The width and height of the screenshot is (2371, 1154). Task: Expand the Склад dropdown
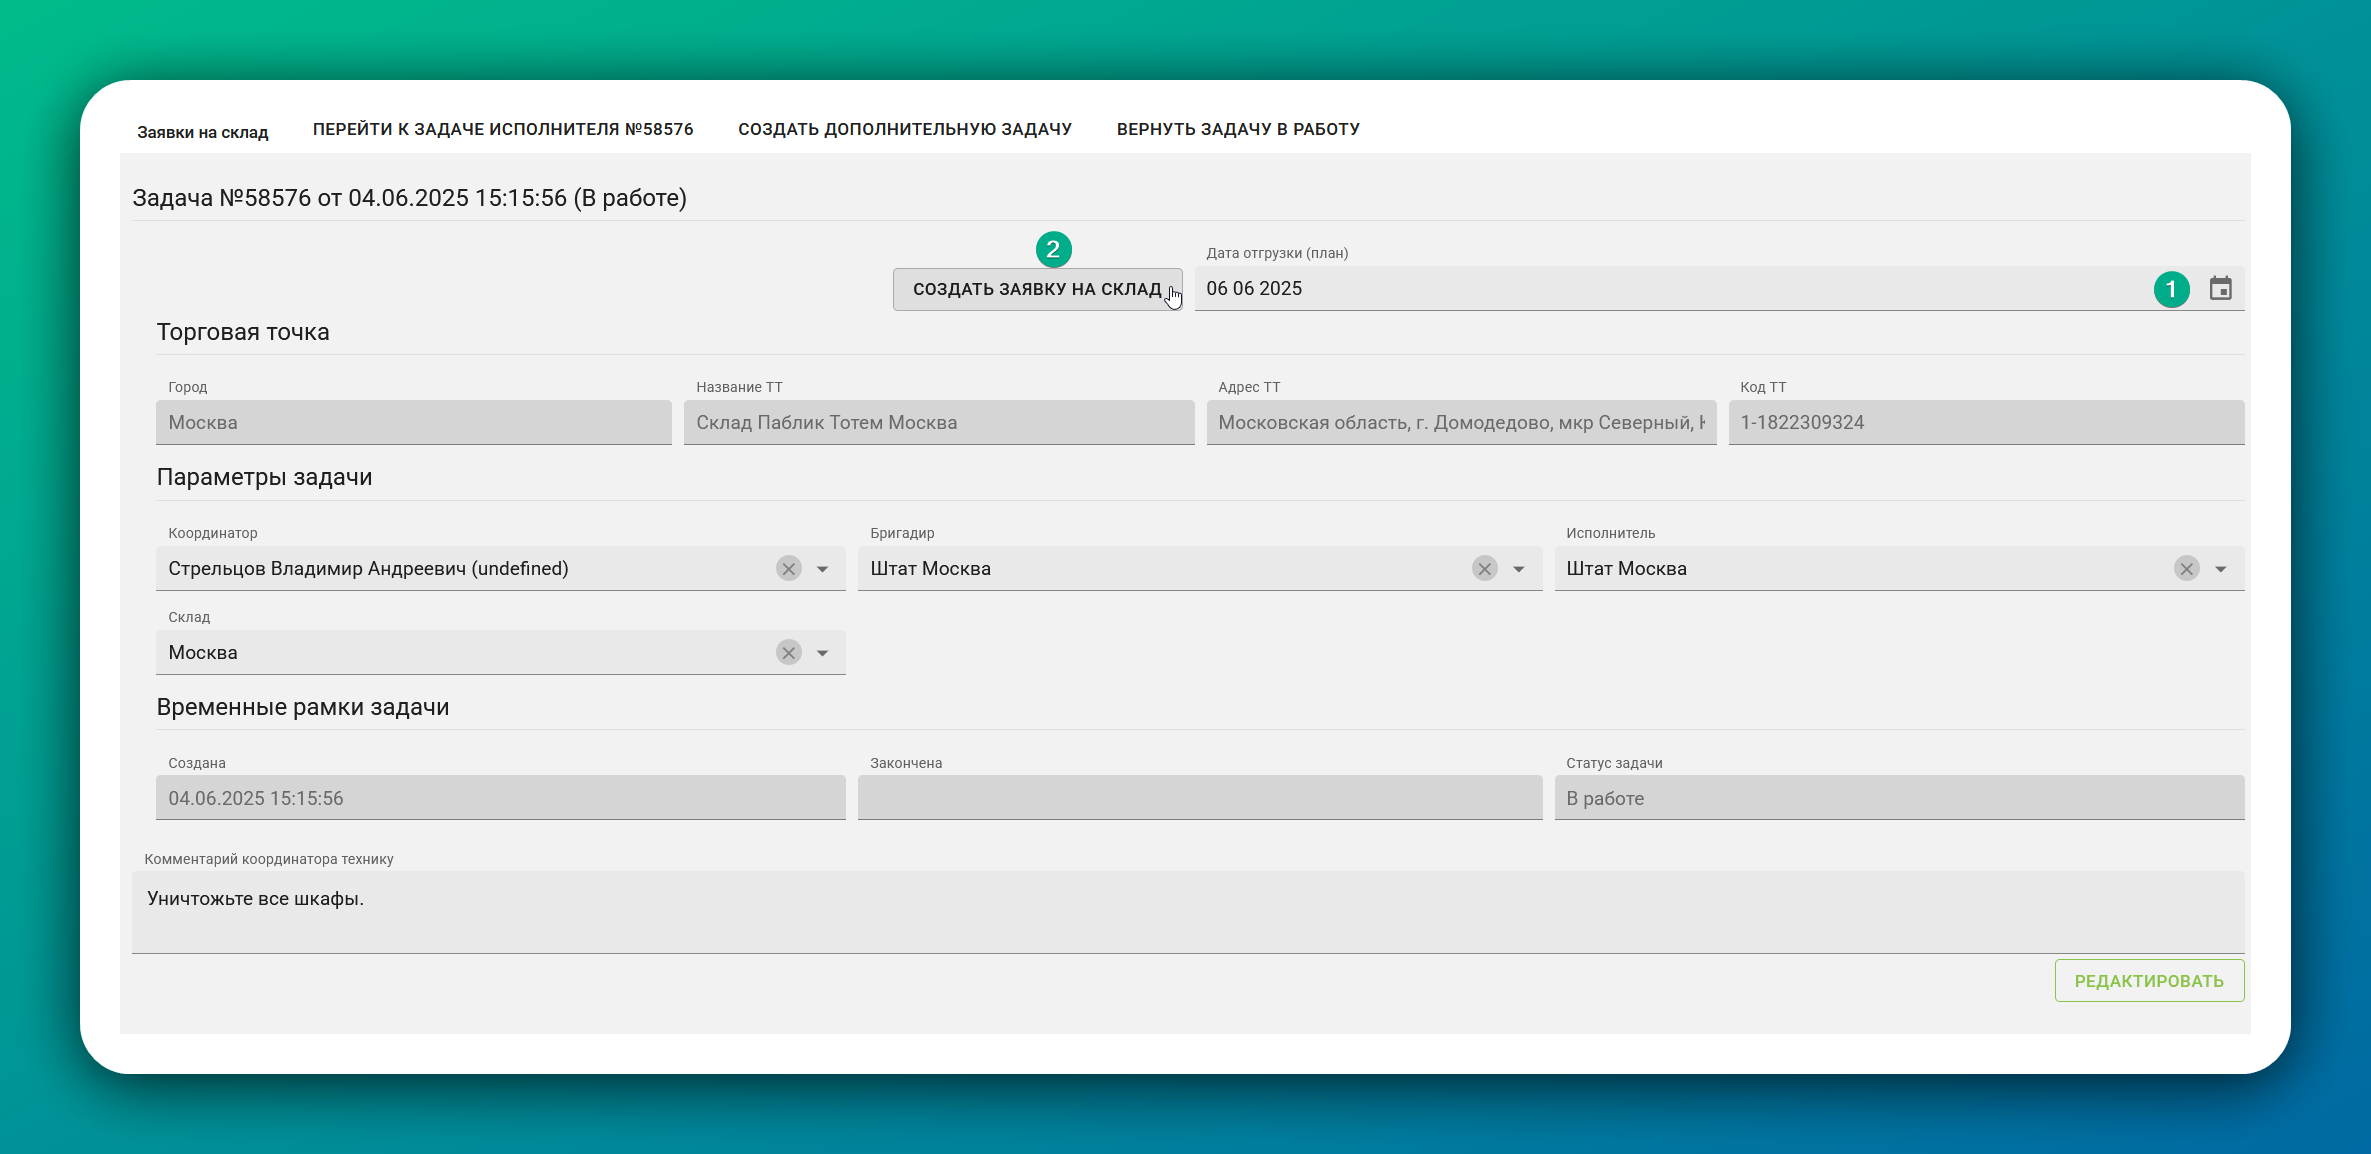click(x=823, y=653)
